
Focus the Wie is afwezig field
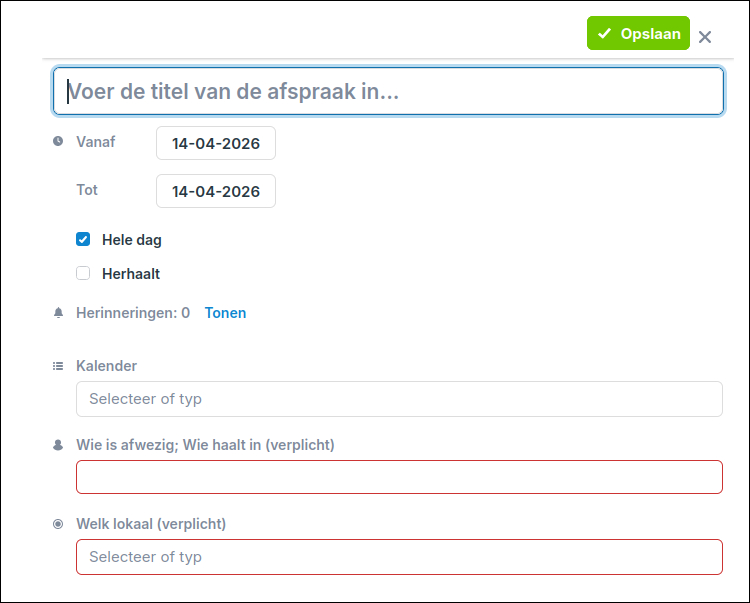399,477
